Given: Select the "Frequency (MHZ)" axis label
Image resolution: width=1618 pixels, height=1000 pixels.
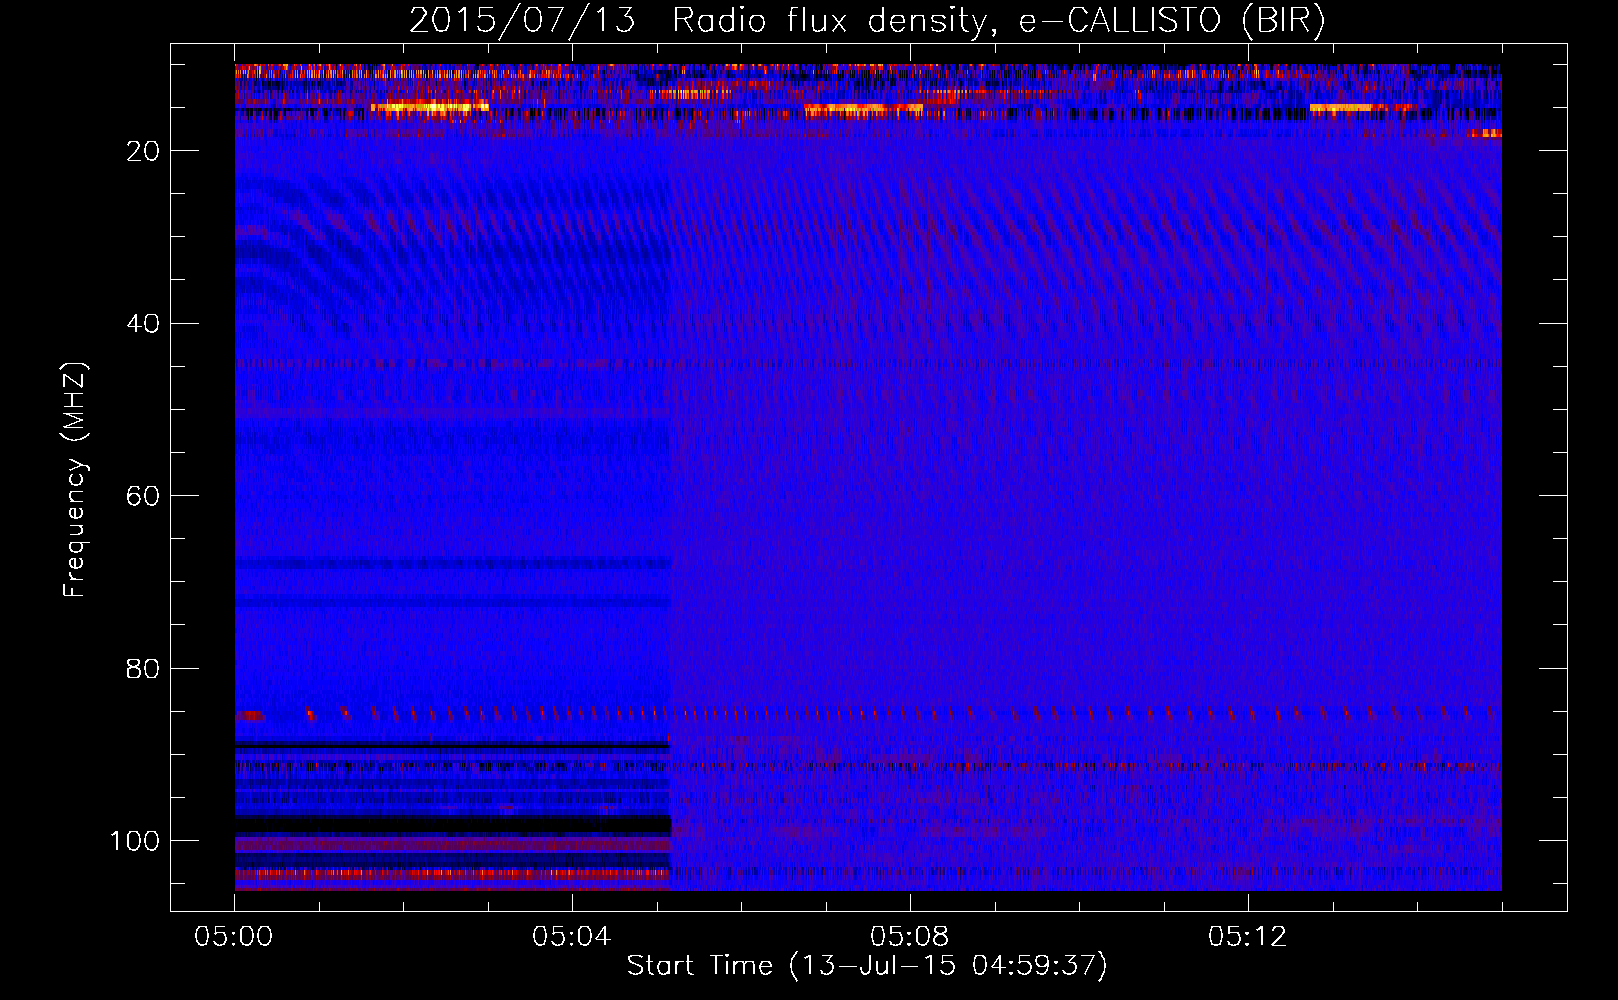Looking at the screenshot, I should (x=75, y=479).
